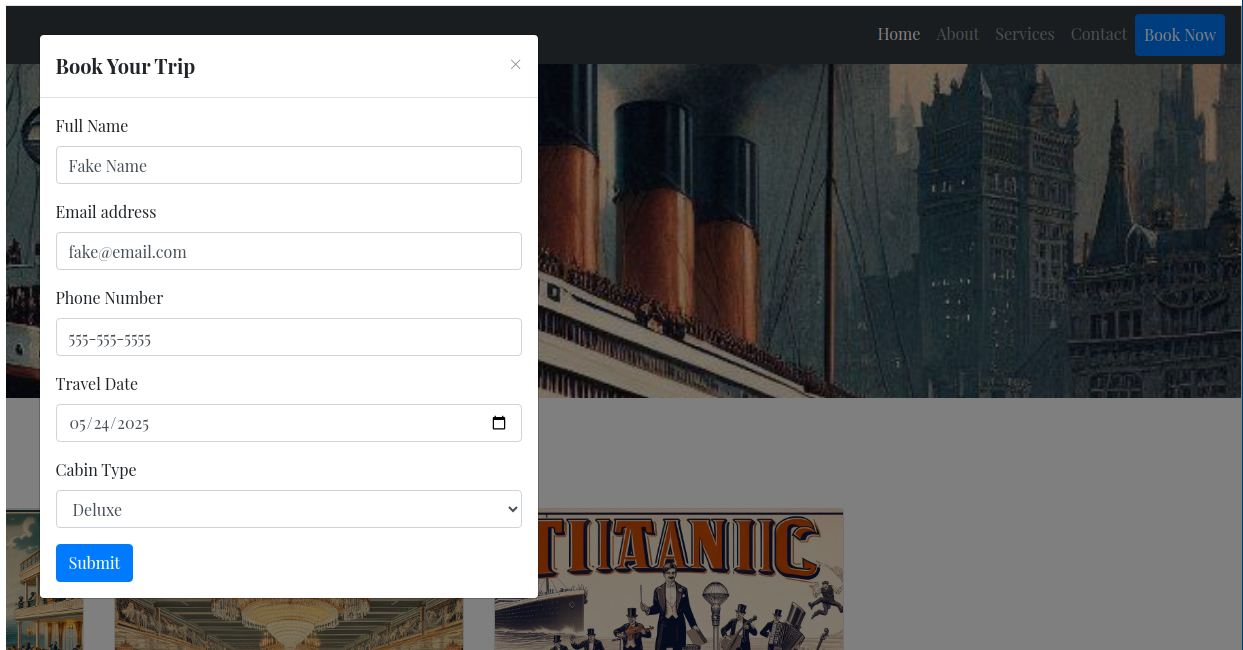Select the month in Travel Date
1243x650 pixels.
pos(77,423)
